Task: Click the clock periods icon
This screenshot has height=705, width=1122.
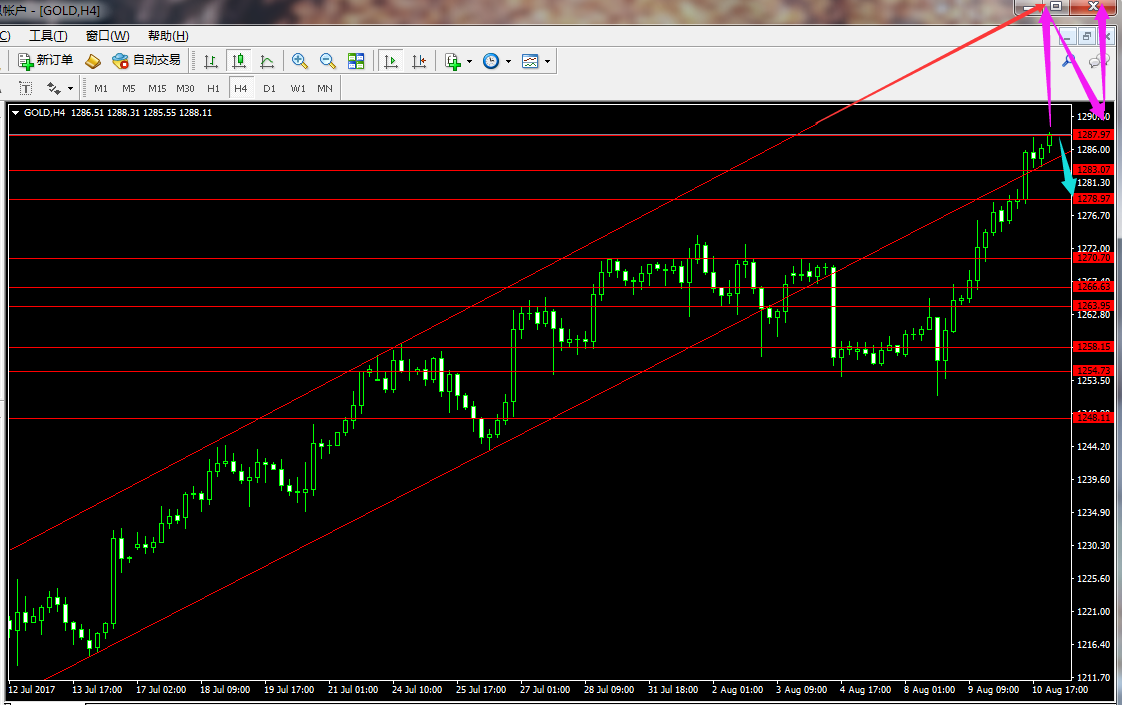Action: (491, 62)
